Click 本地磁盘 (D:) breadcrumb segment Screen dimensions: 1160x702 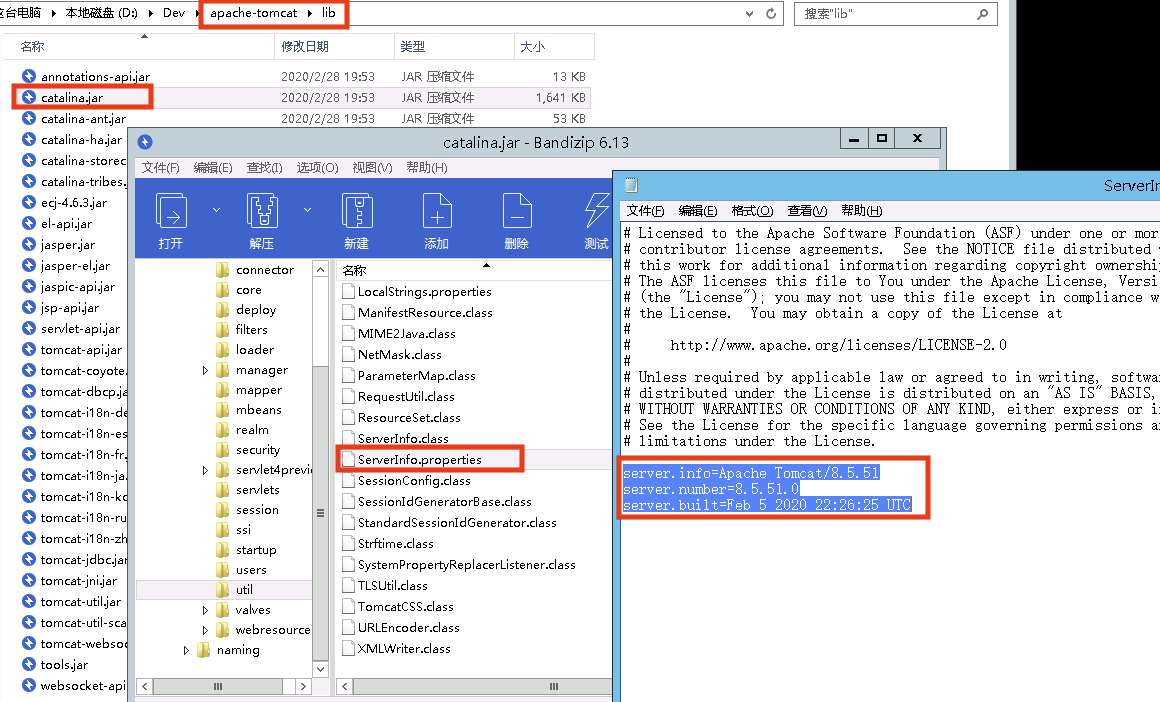(101, 13)
